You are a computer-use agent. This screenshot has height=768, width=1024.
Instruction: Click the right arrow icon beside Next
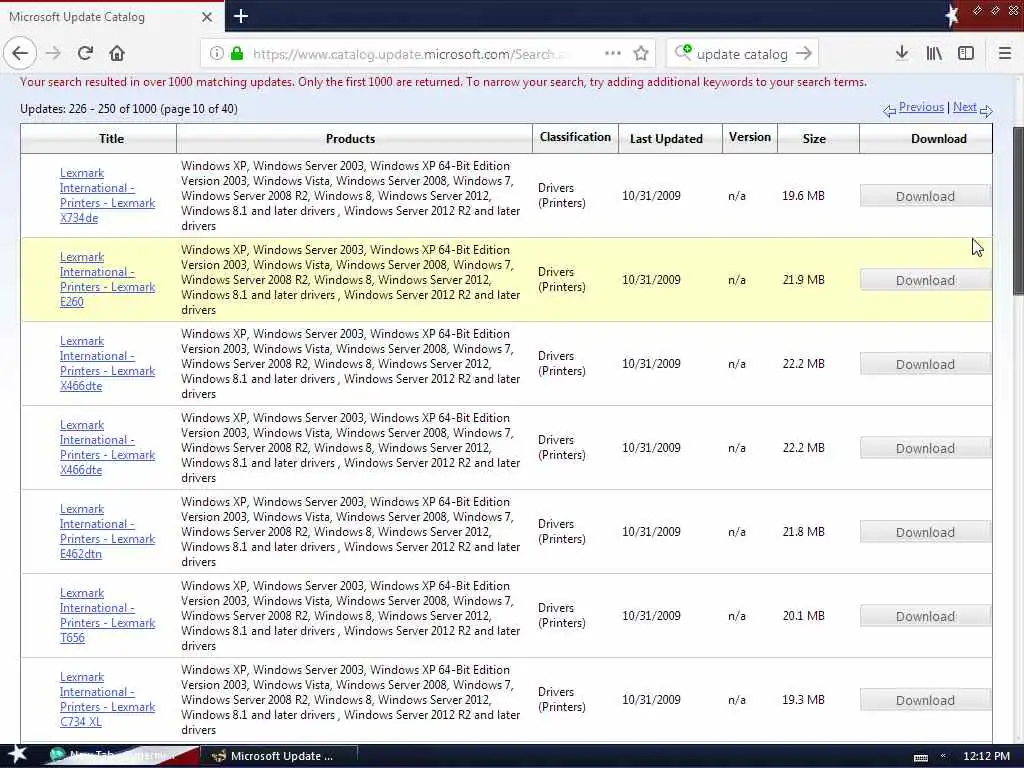click(986, 111)
